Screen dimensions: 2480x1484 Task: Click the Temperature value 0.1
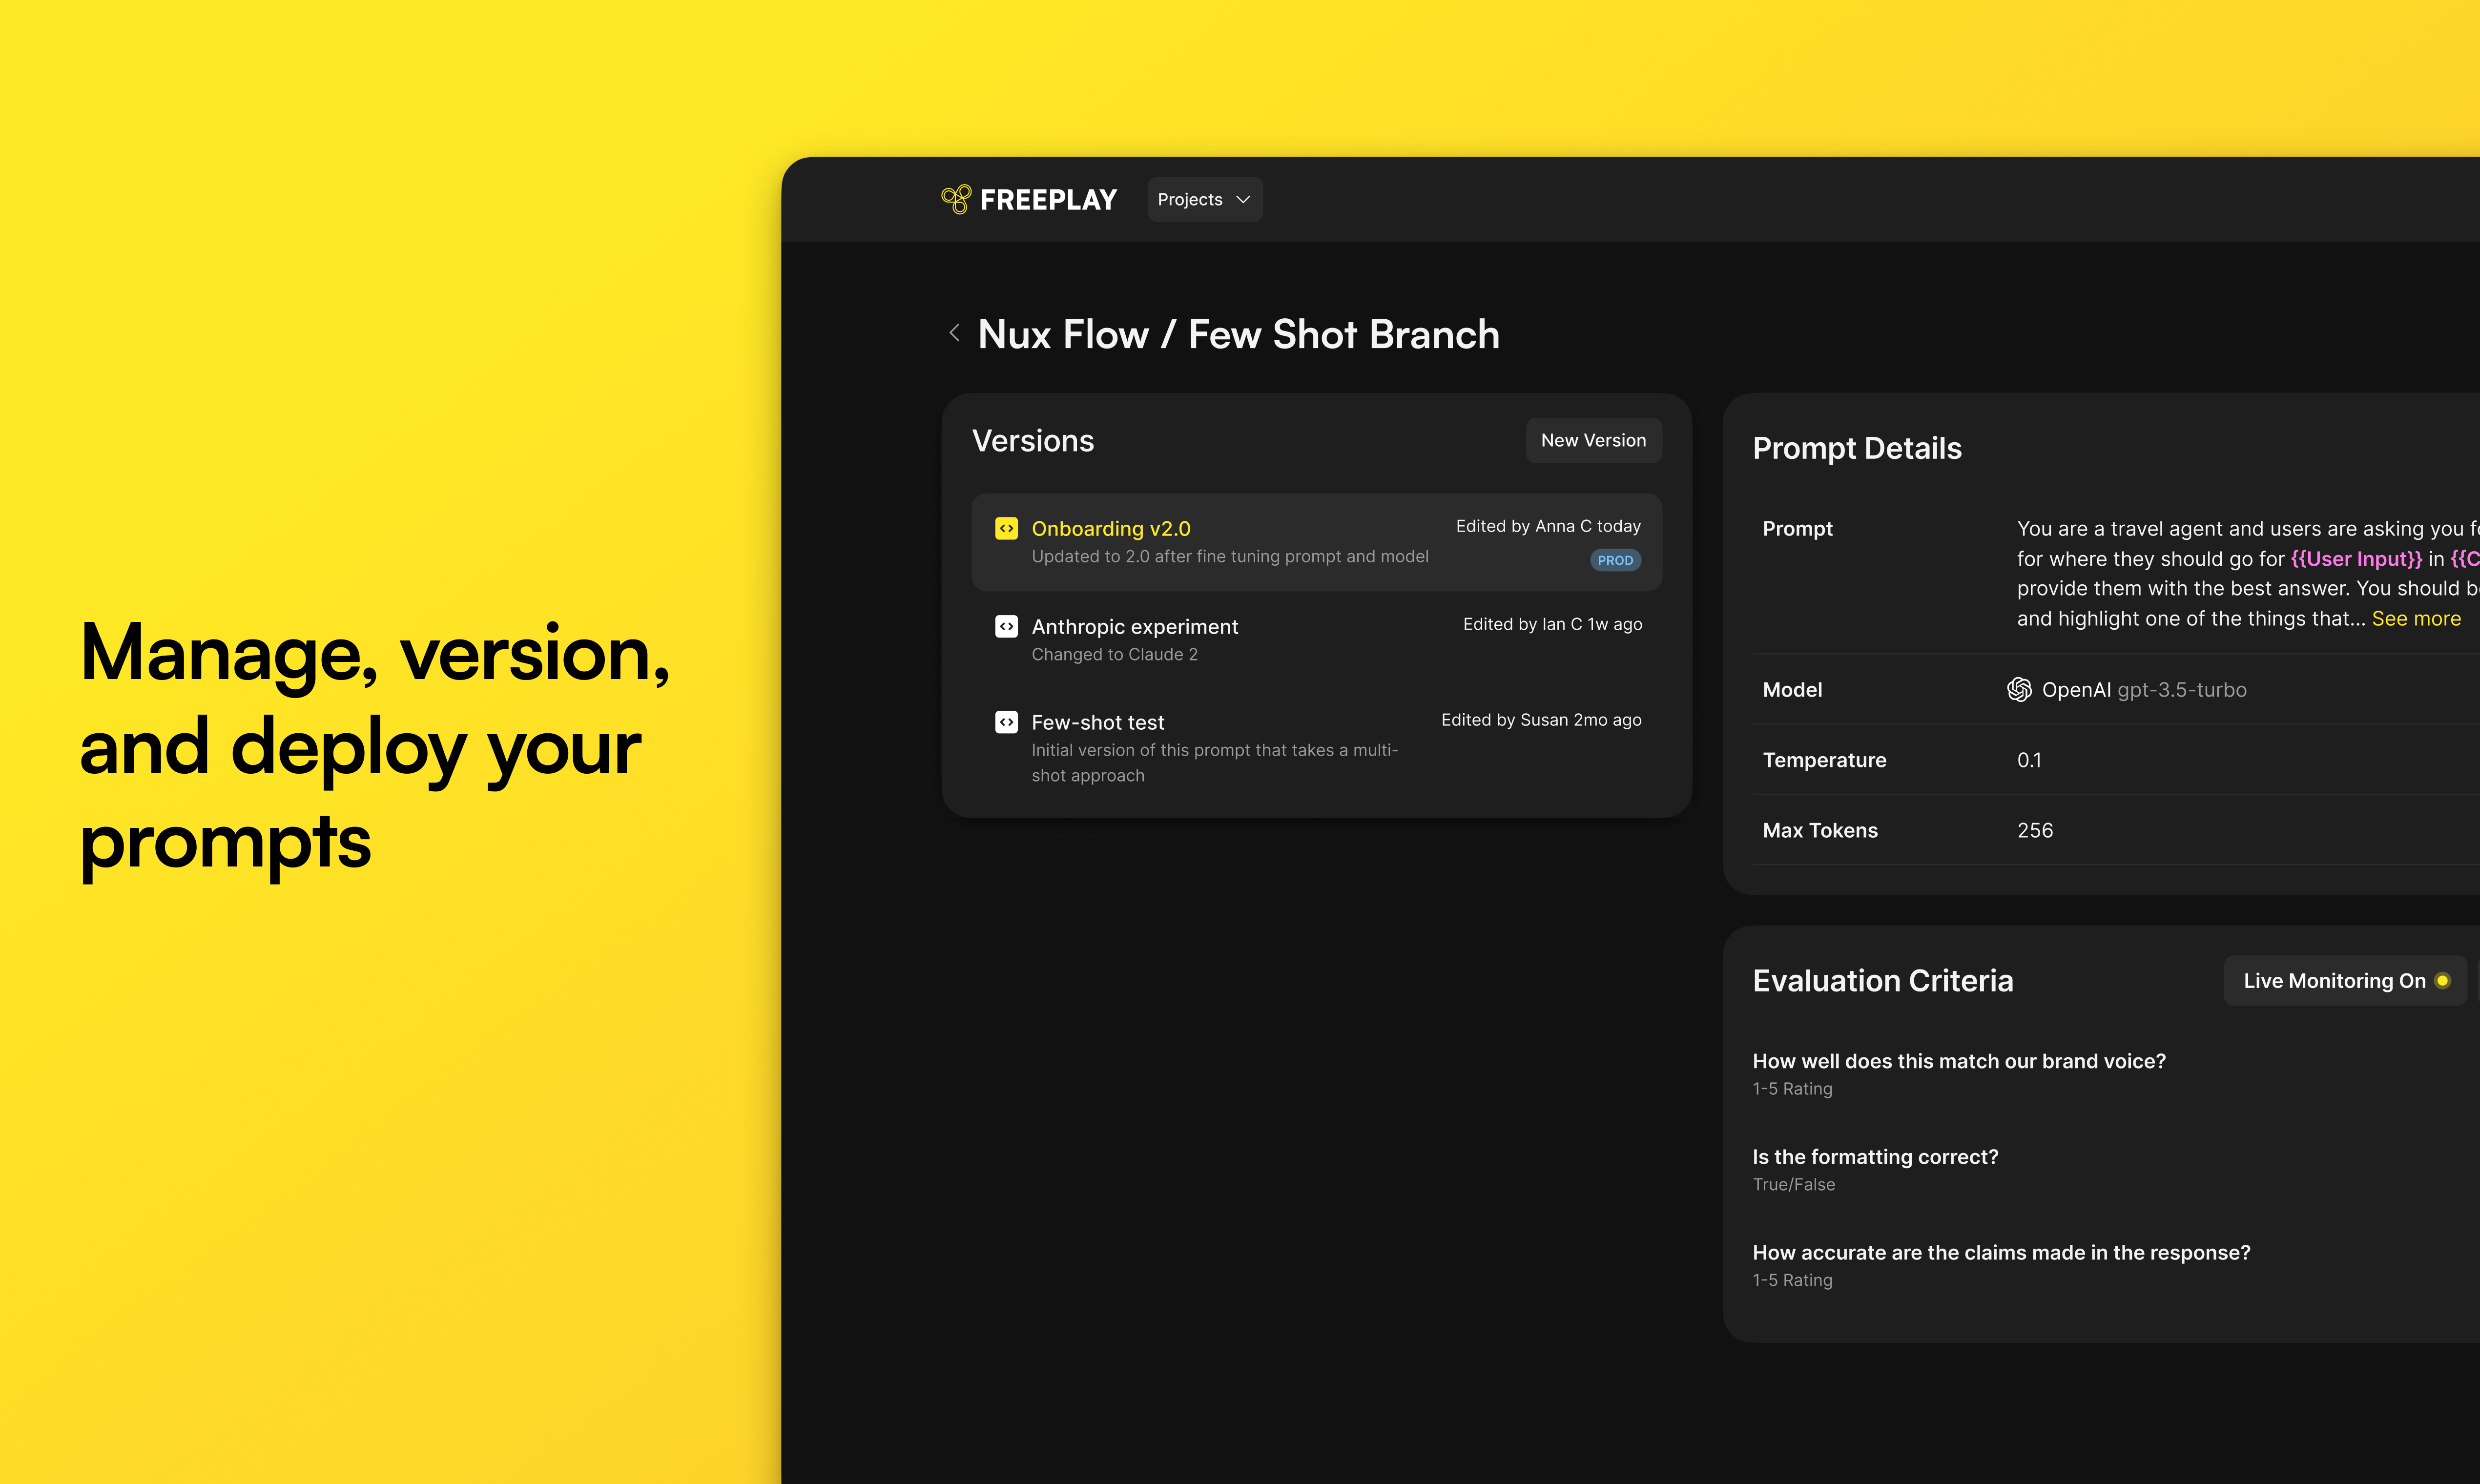pyautogui.click(x=2028, y=760)
